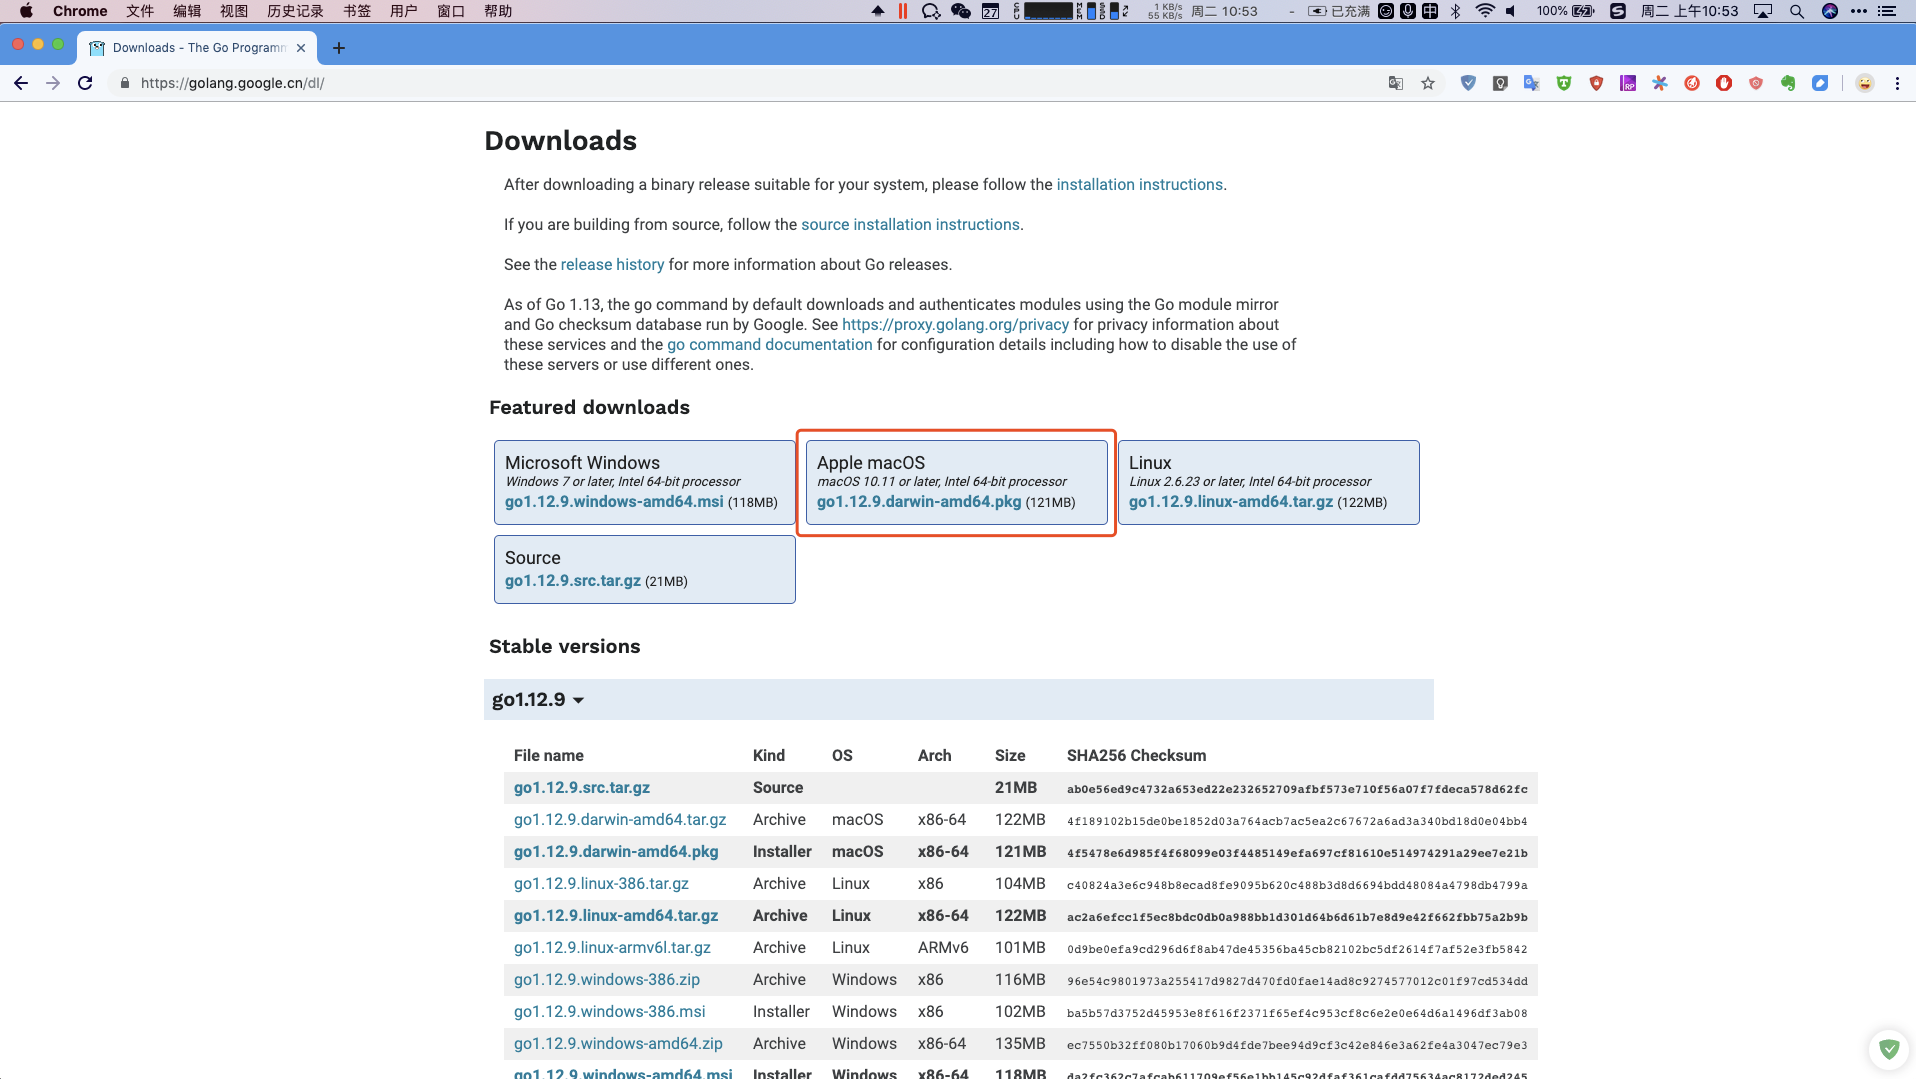Download featured go1.12.9.src.tar.gz source

click(573, 581)
